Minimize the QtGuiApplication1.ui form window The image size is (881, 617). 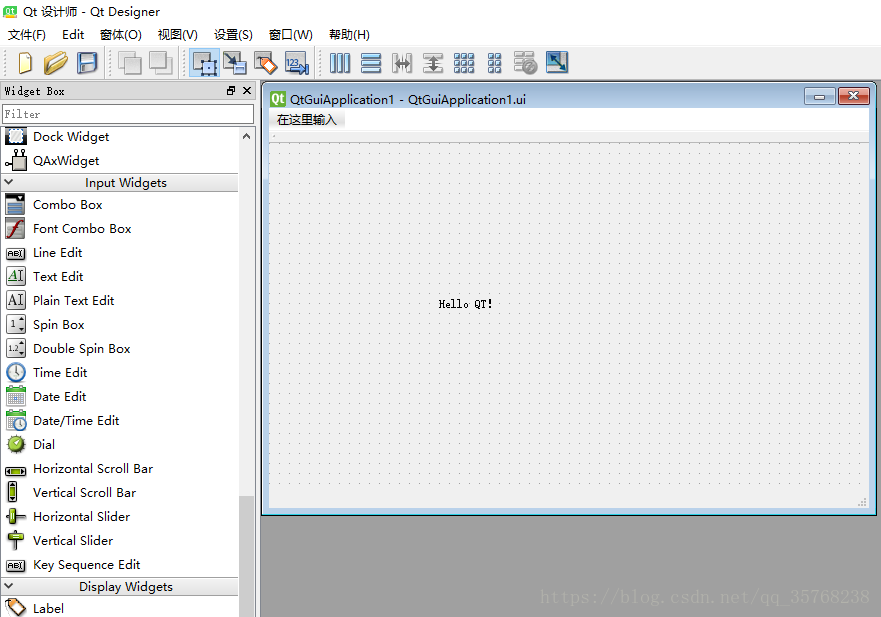pyautogui.click(x=819, y=97)
